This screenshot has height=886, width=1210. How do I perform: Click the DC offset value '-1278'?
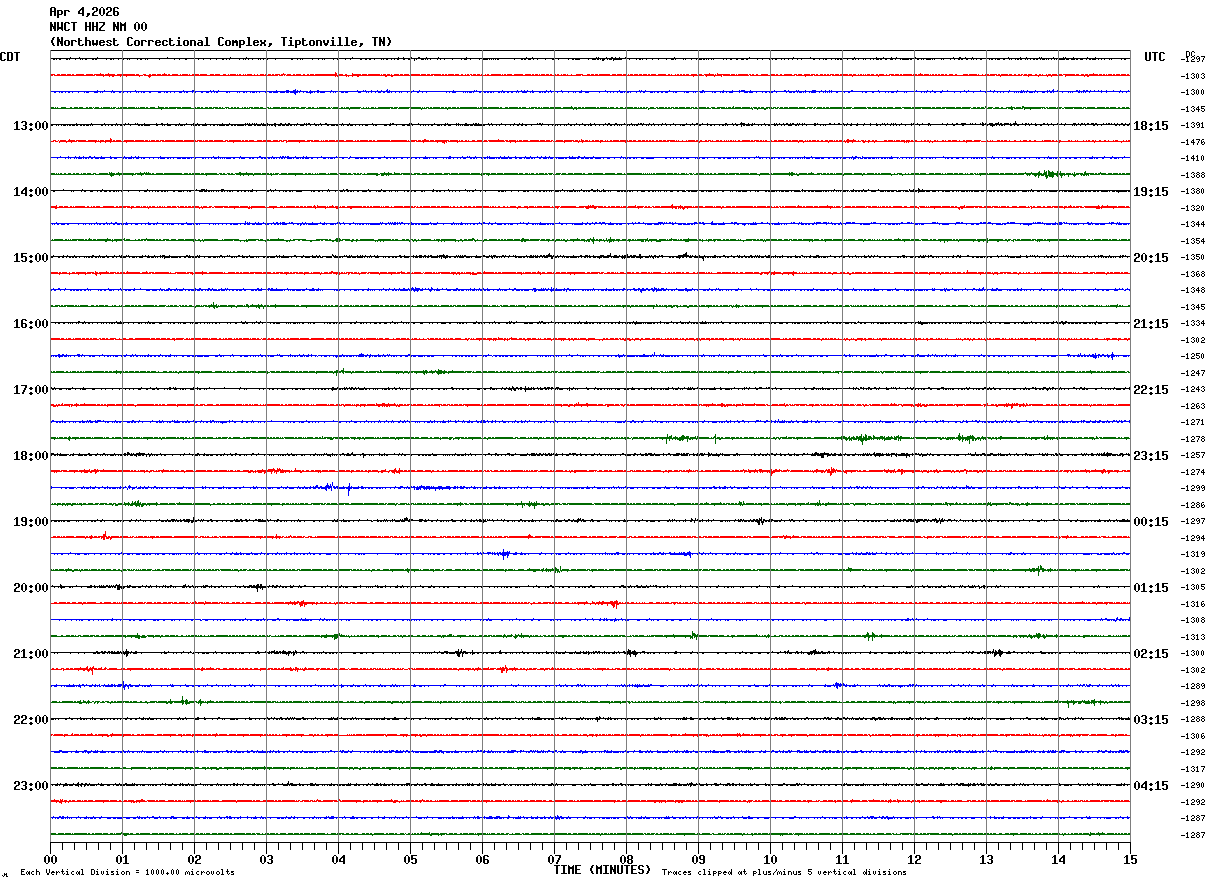tap(1192, 439)
